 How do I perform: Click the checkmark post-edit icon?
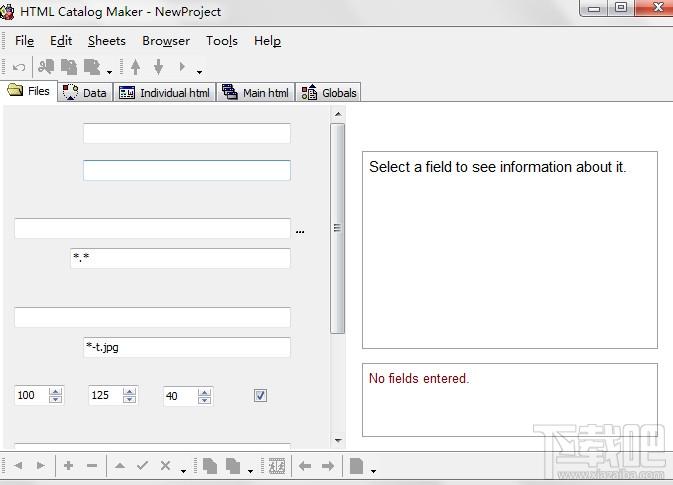click(143, 465)
